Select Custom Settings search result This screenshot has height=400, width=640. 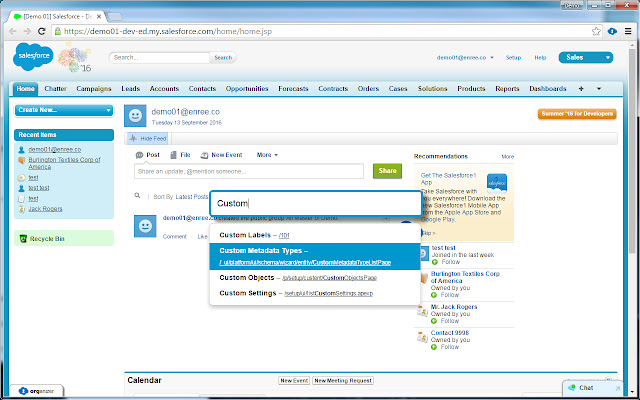click(315, 293)
